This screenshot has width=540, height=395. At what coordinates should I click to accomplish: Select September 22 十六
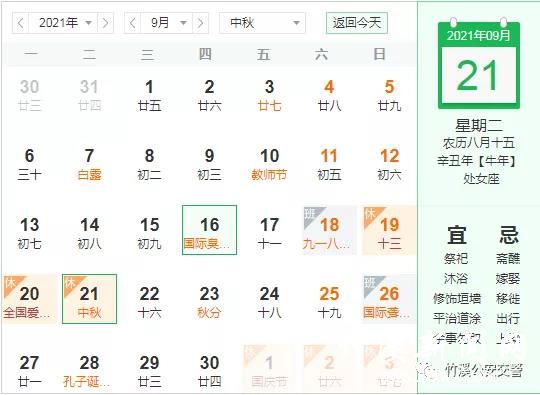click(149, 302)
